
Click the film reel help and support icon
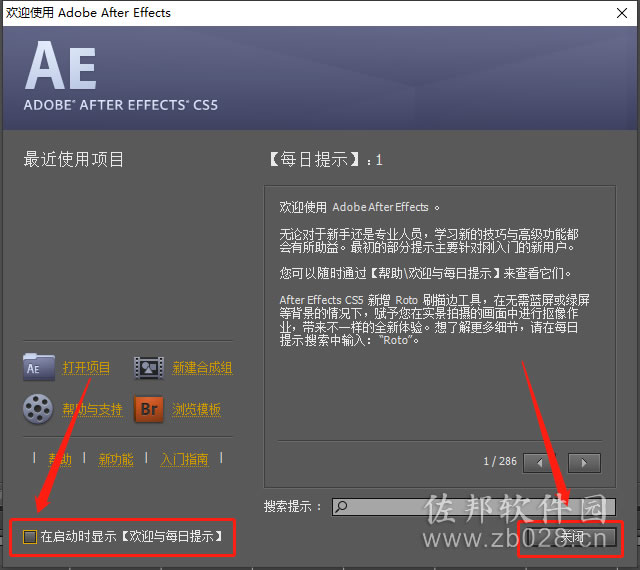[x=38, y=409]
